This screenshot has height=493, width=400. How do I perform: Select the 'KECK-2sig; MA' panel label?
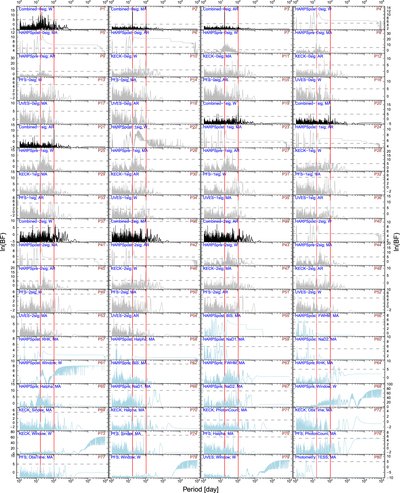(x=218, y=268)
